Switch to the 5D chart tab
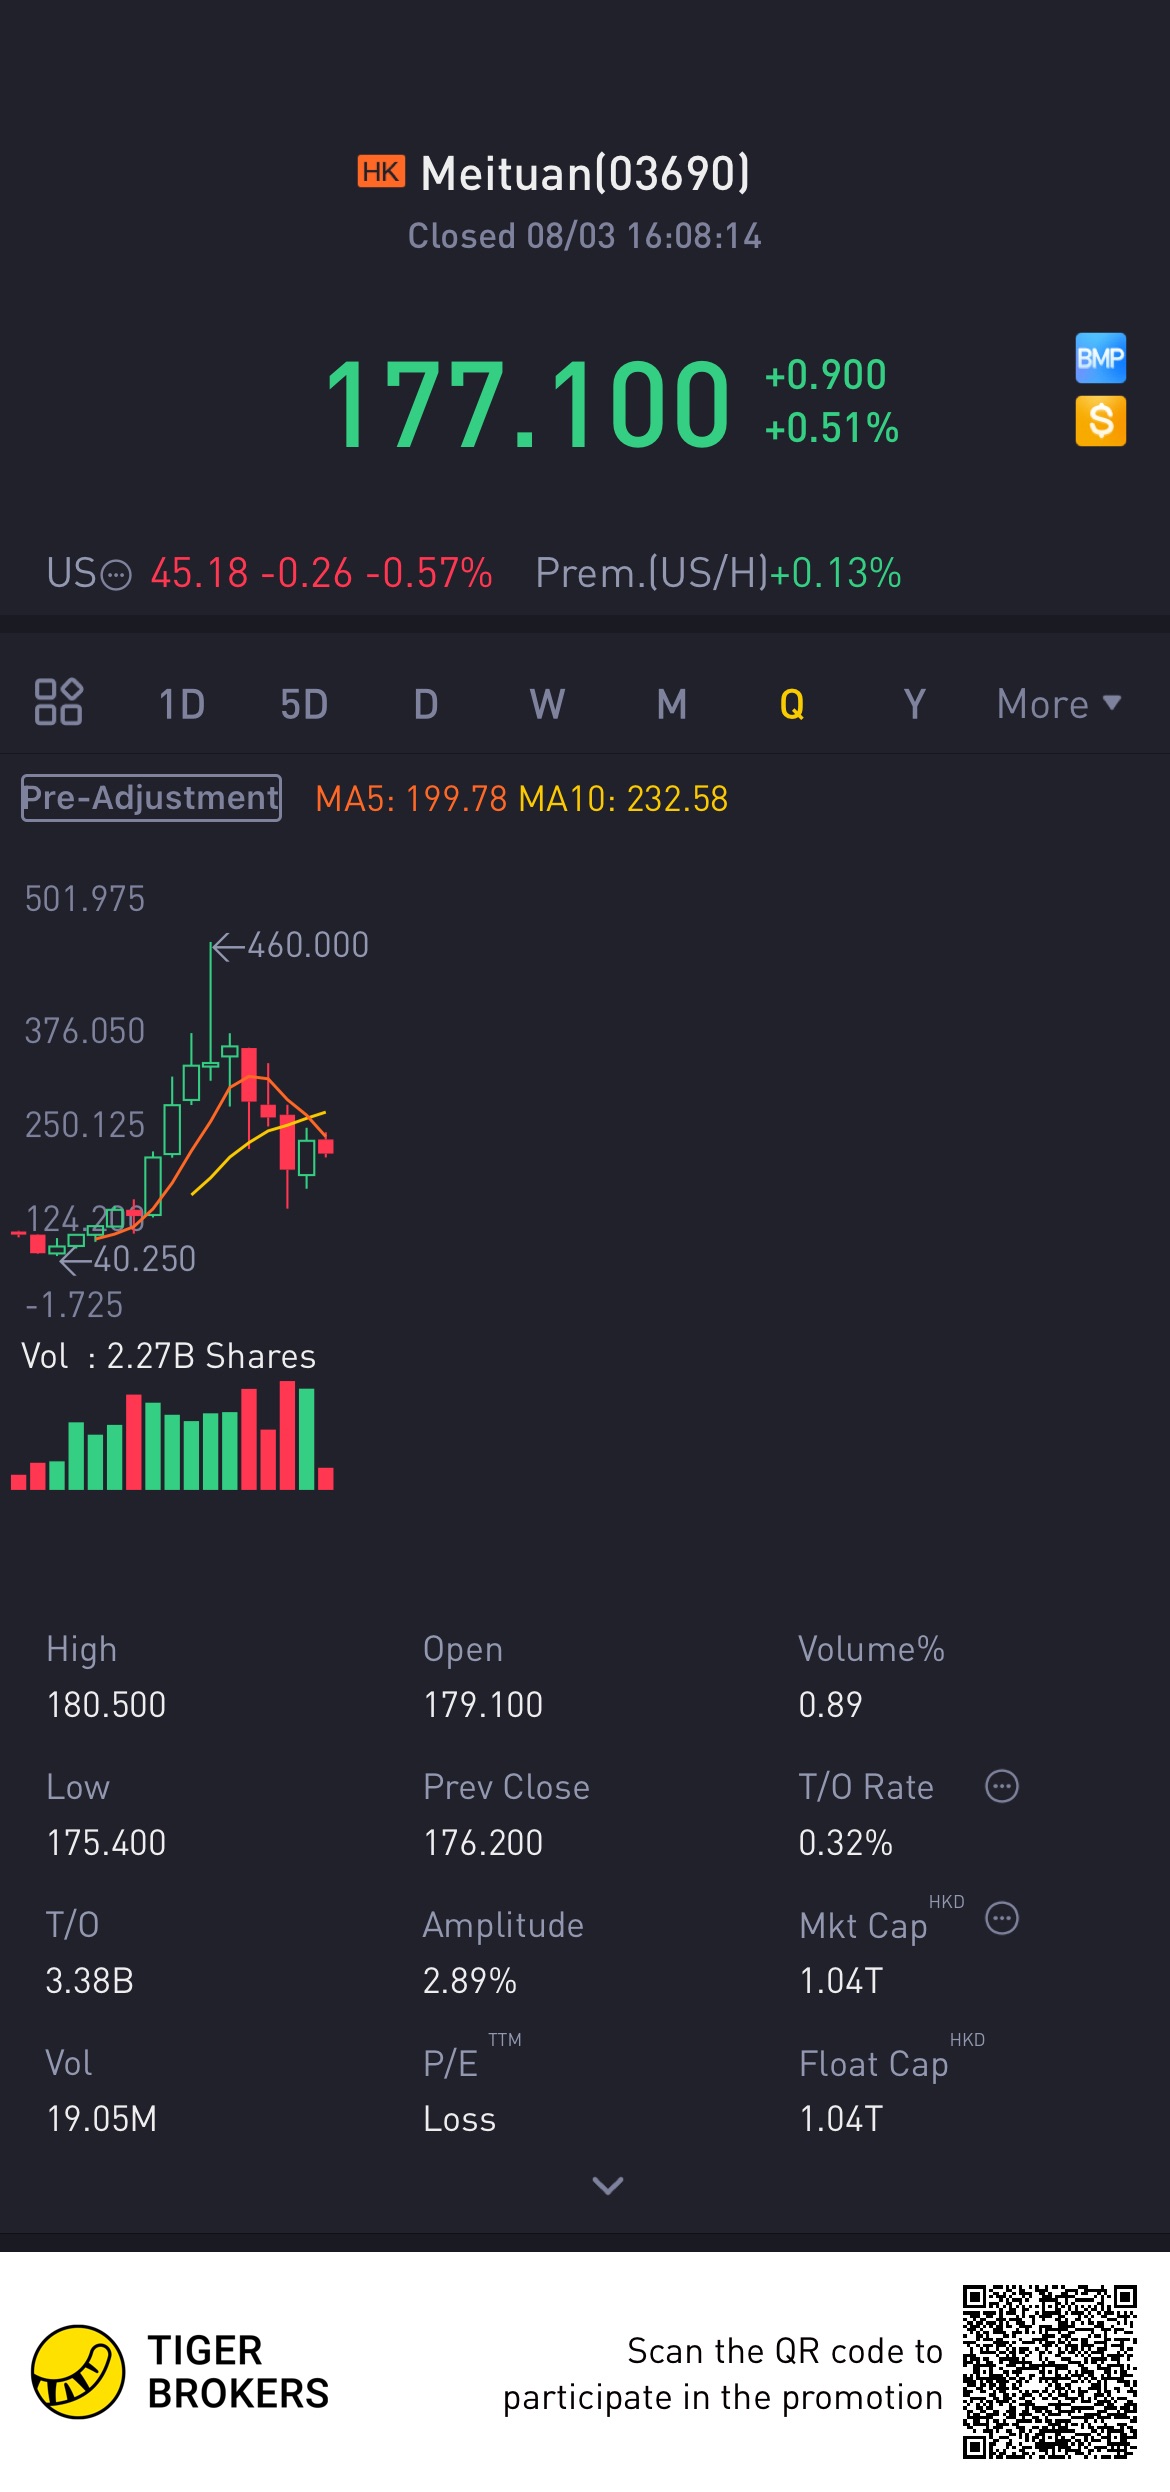 tap(304, 704)
